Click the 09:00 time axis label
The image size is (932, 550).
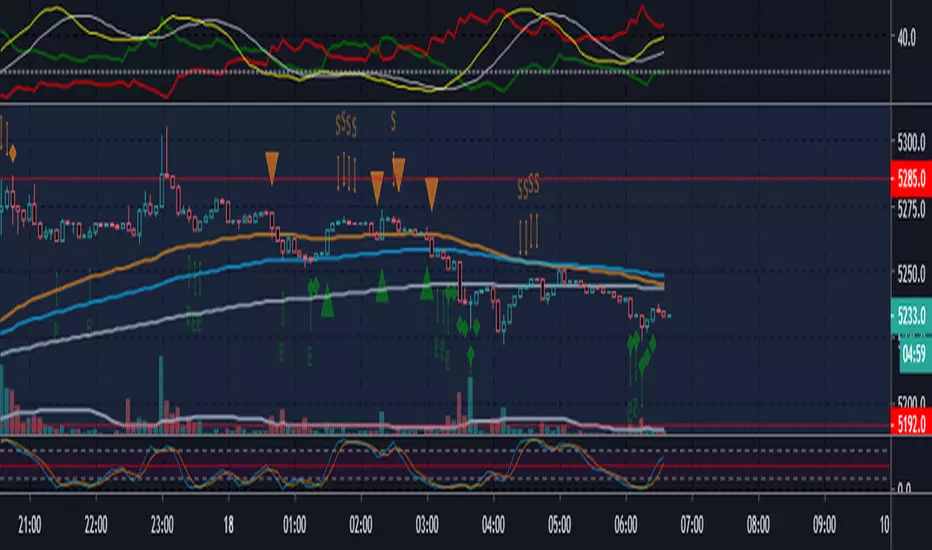(824, 525)
